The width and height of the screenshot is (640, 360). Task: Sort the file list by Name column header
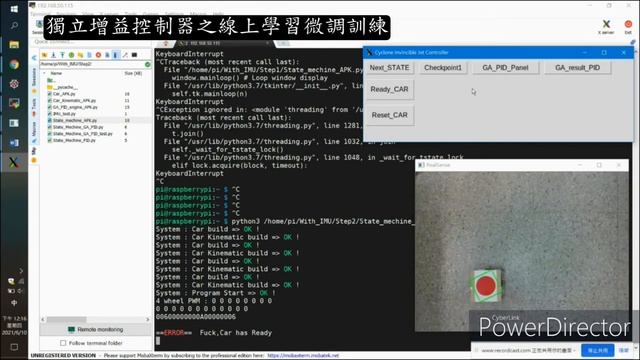tap(56, 73)
